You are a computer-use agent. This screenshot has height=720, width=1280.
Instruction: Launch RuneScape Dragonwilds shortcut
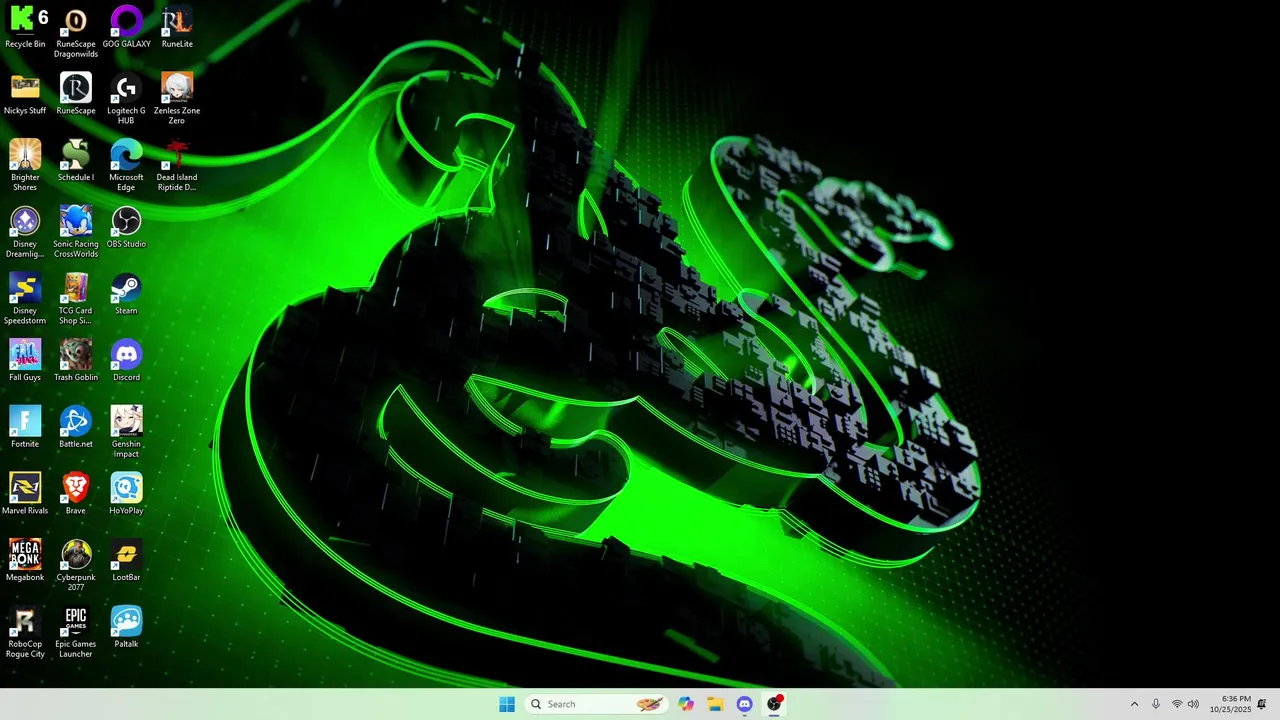(76, 32)
